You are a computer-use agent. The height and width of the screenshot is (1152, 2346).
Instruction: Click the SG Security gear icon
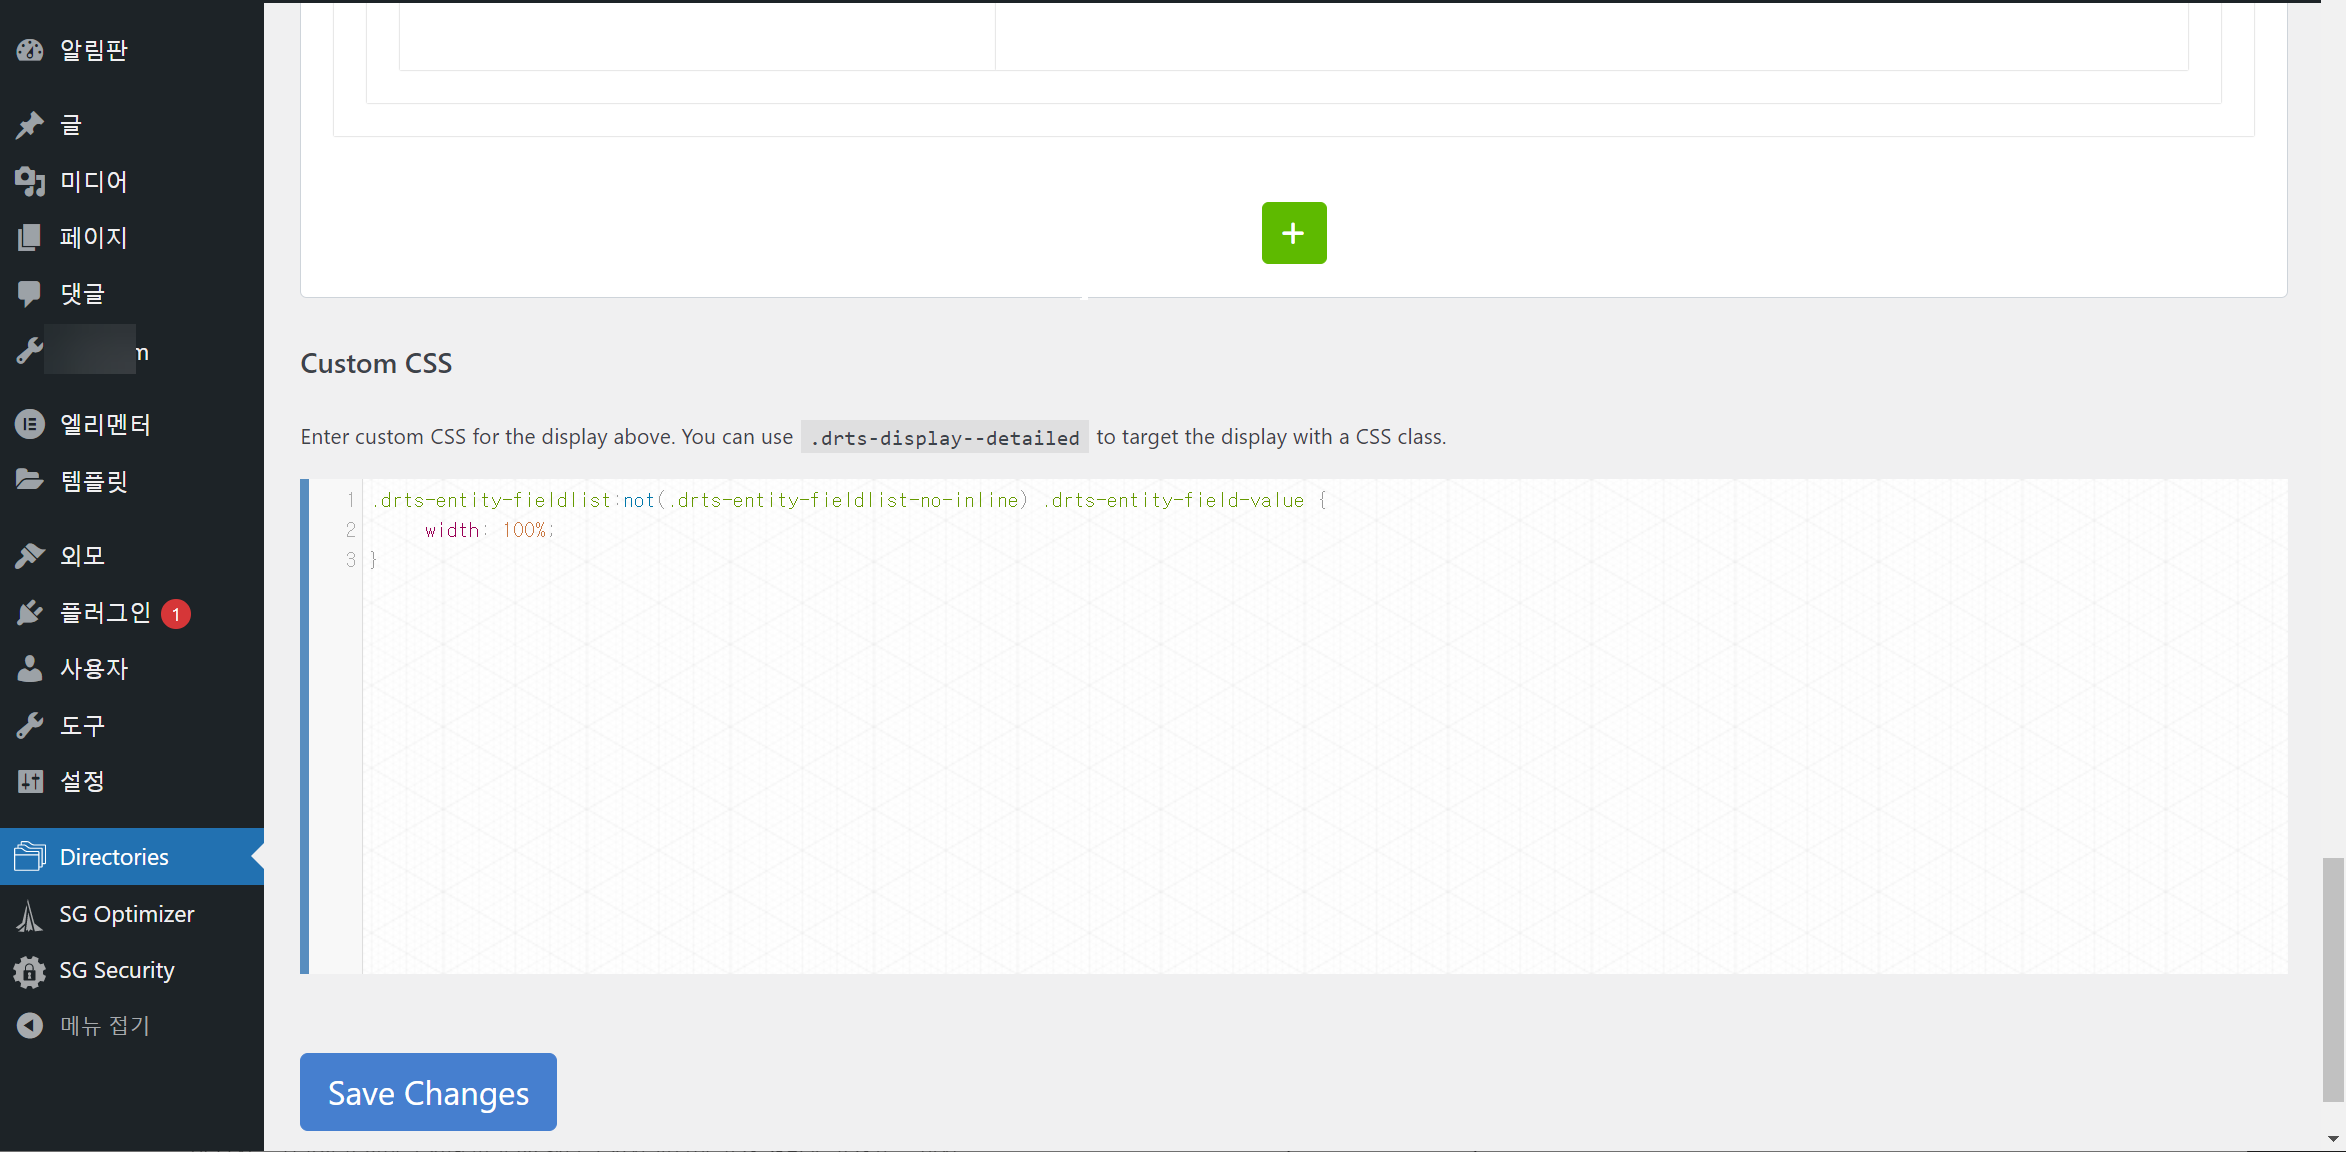pos(30,971)
